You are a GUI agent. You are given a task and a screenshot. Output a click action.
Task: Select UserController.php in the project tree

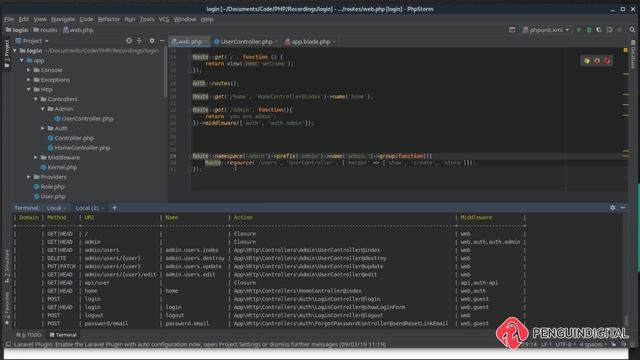tap(84, 119)
